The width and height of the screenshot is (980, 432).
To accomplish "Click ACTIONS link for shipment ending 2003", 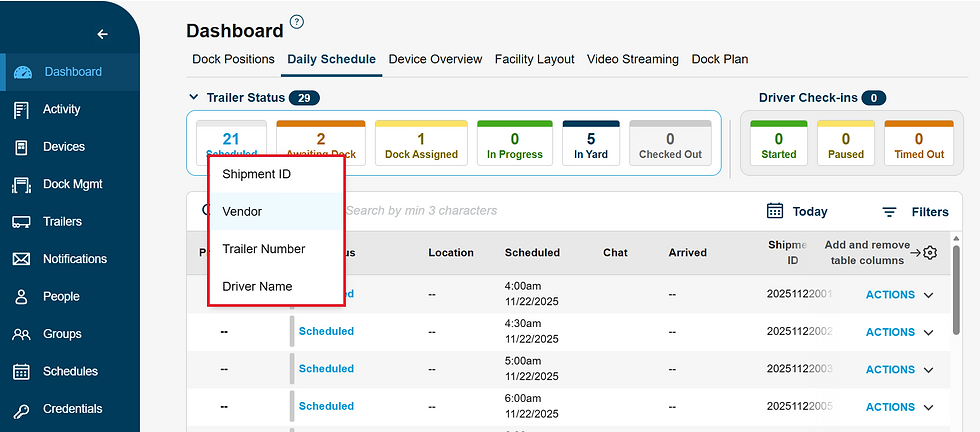I will tap(890, 369).
